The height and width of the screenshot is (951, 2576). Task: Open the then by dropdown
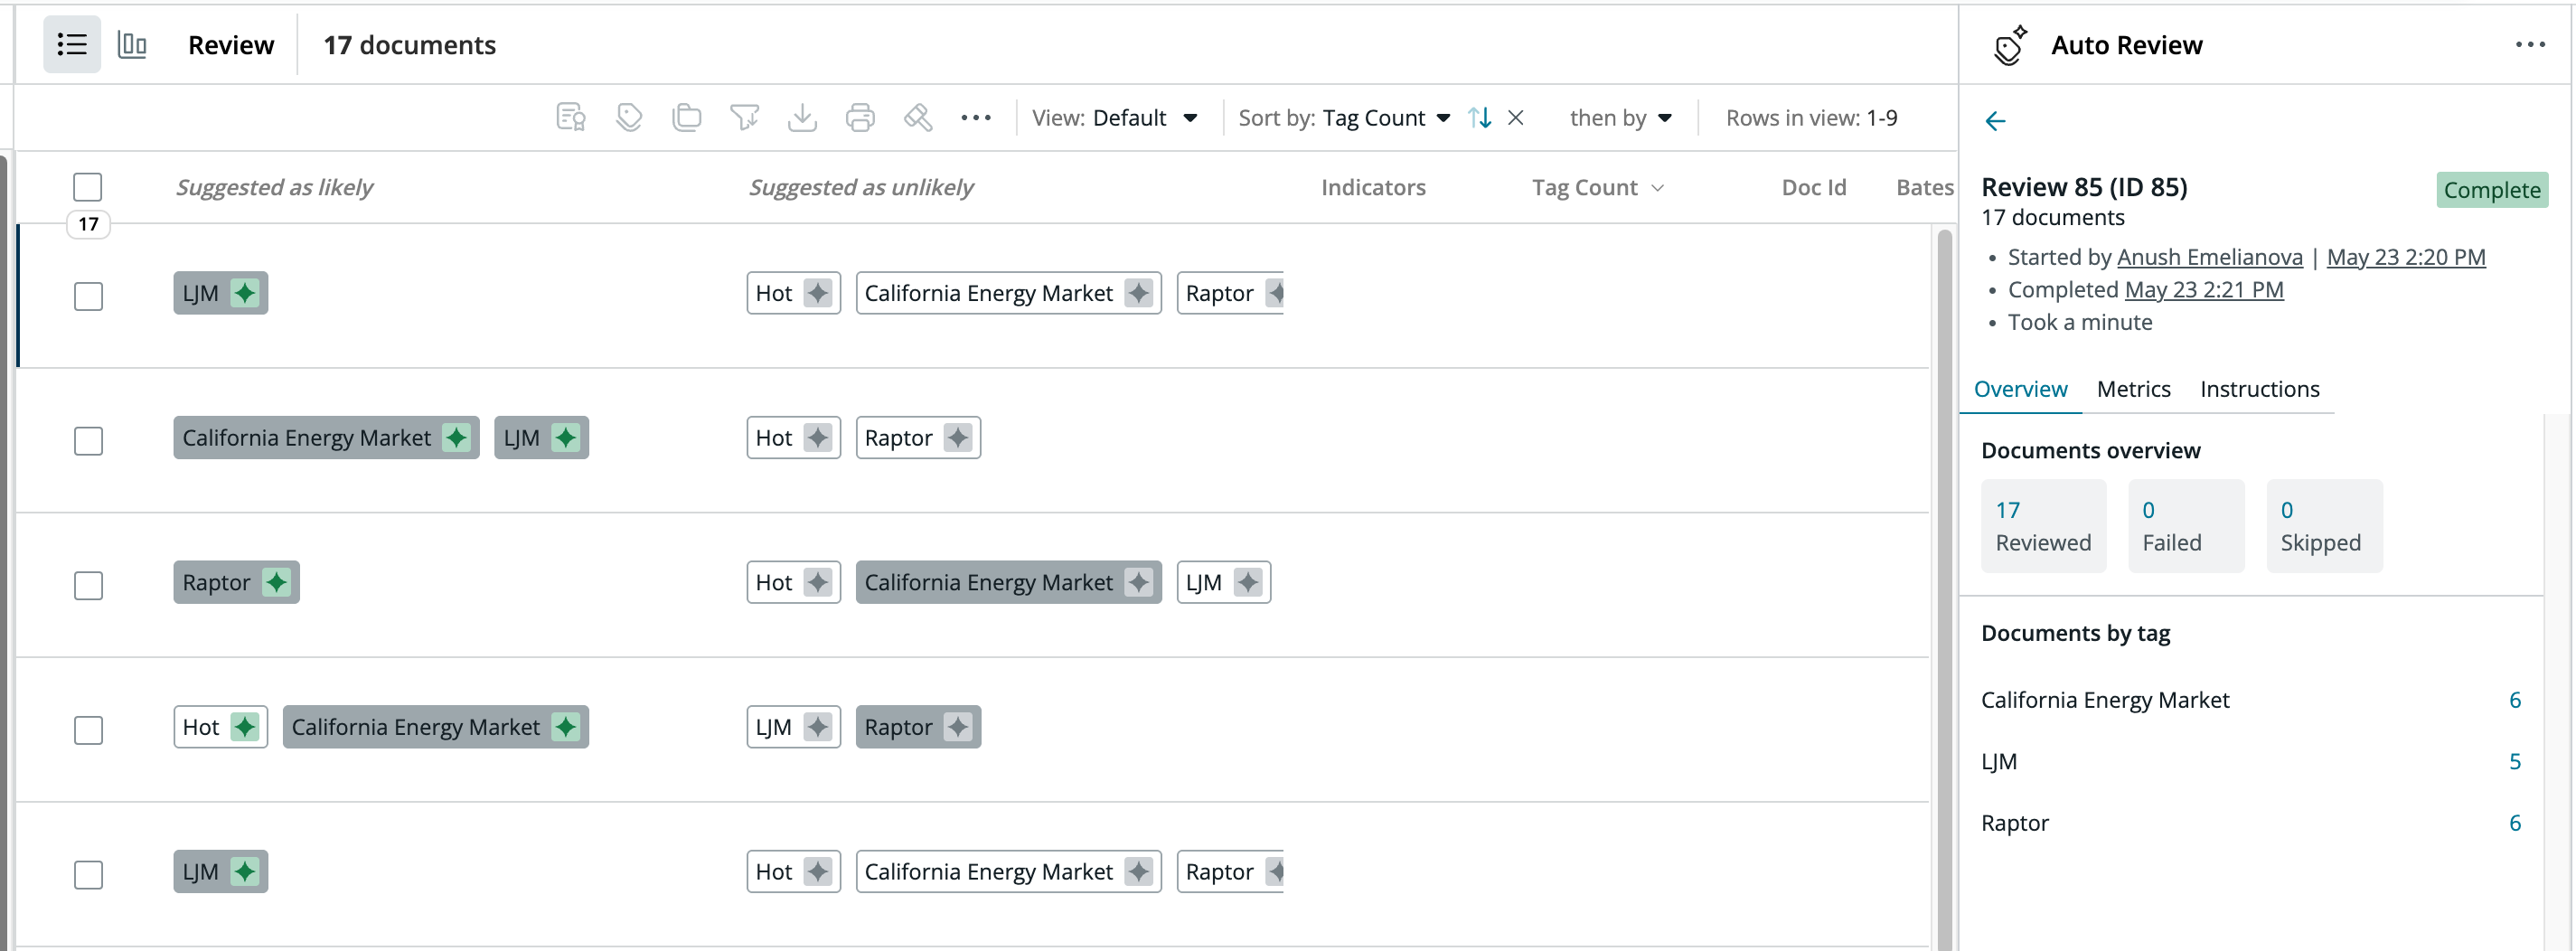1621,118
